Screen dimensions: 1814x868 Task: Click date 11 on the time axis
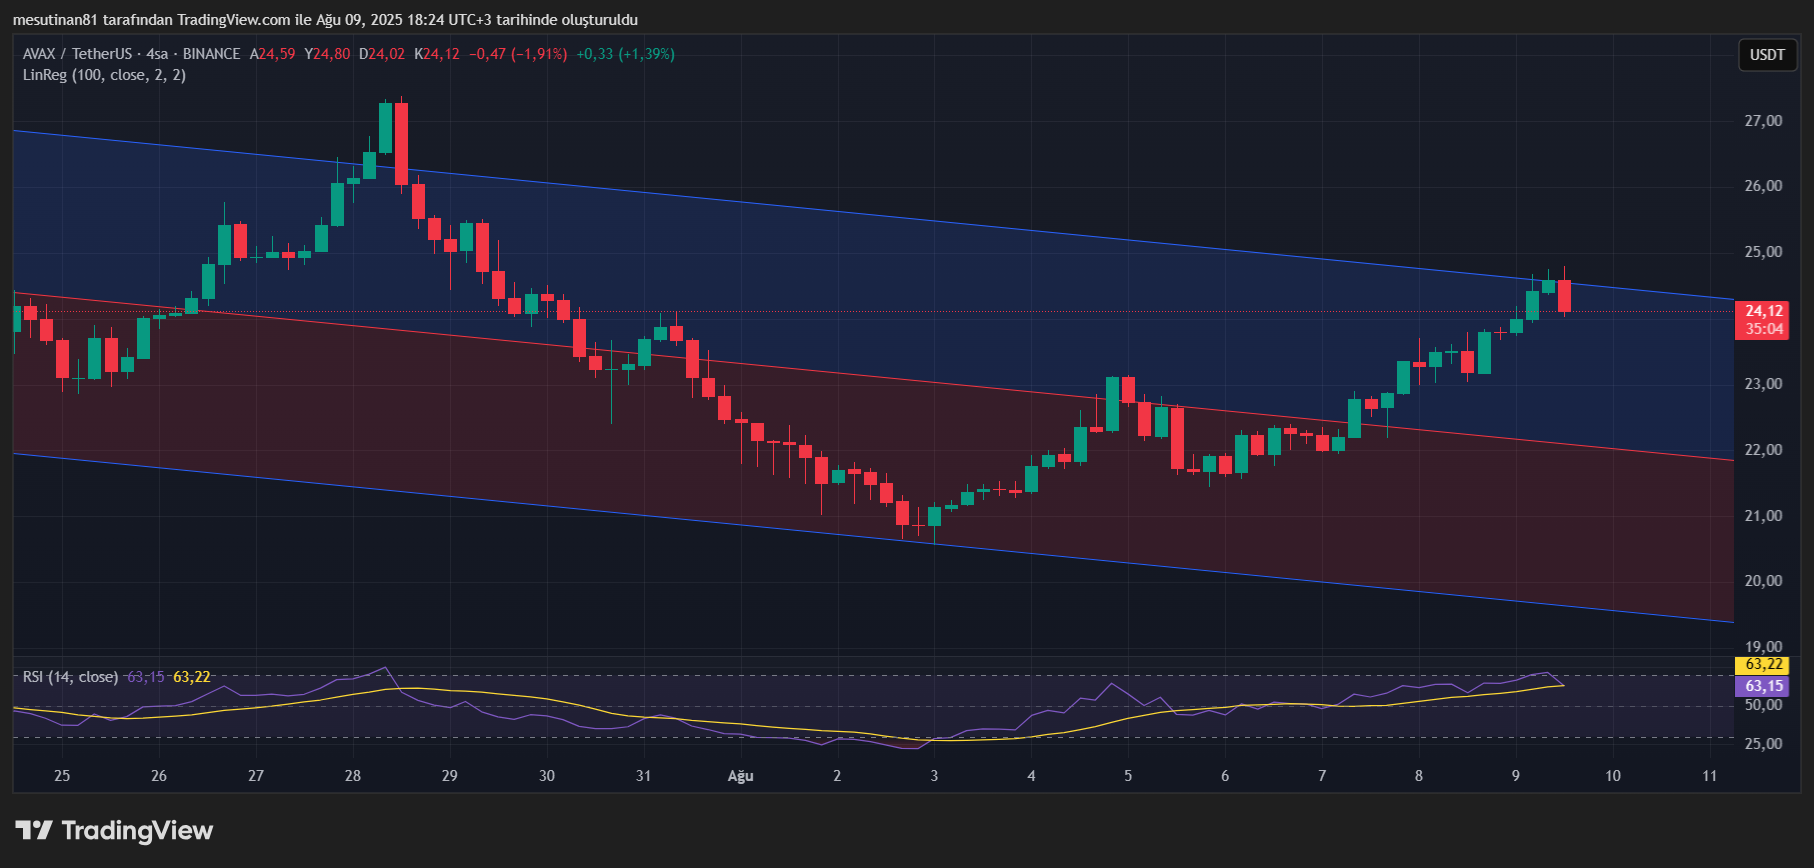(x=1710, y=776)
